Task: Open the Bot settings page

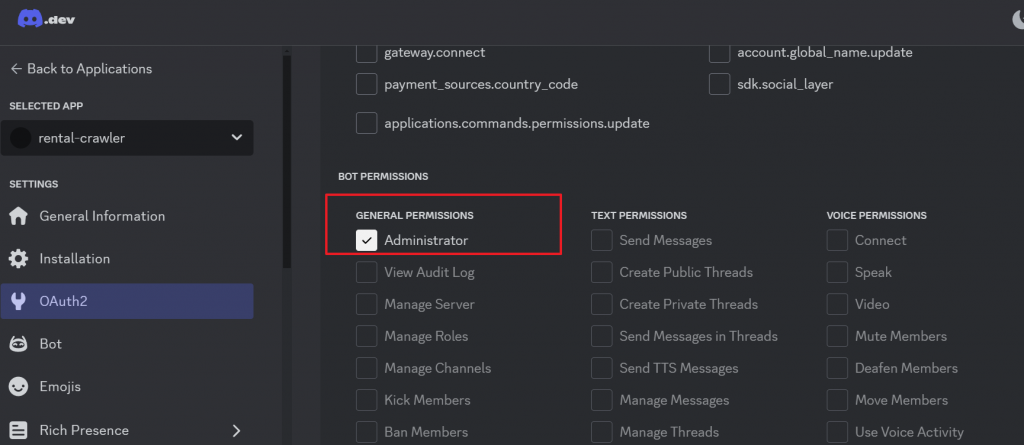Action: [x=127, y=344]
